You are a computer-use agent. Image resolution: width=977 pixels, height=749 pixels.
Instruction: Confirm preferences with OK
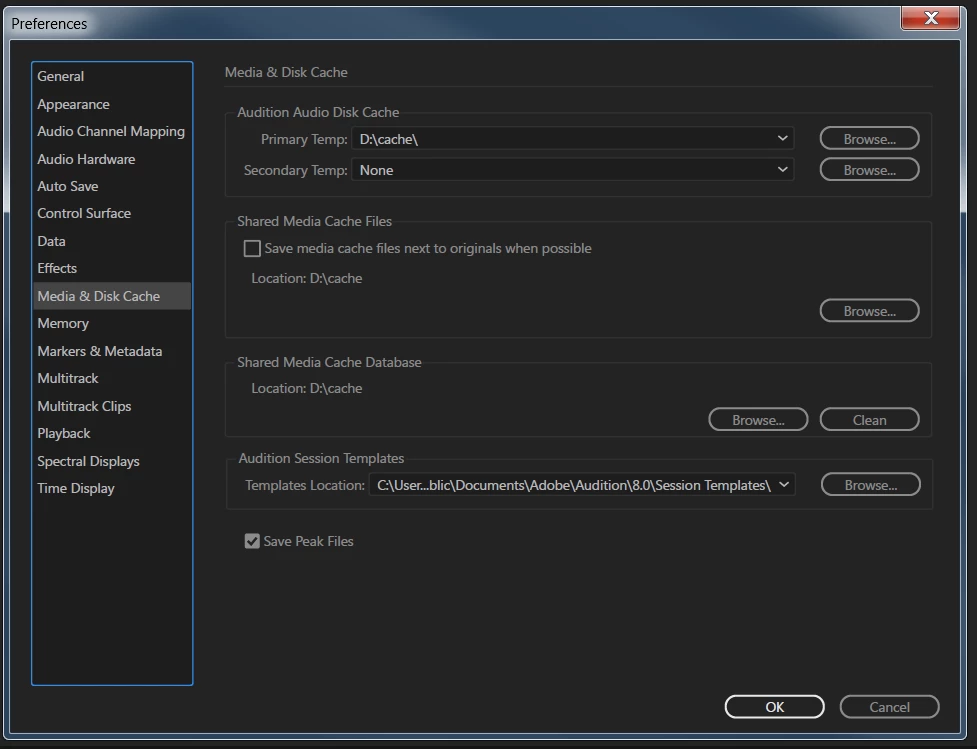tap(774, 707)
